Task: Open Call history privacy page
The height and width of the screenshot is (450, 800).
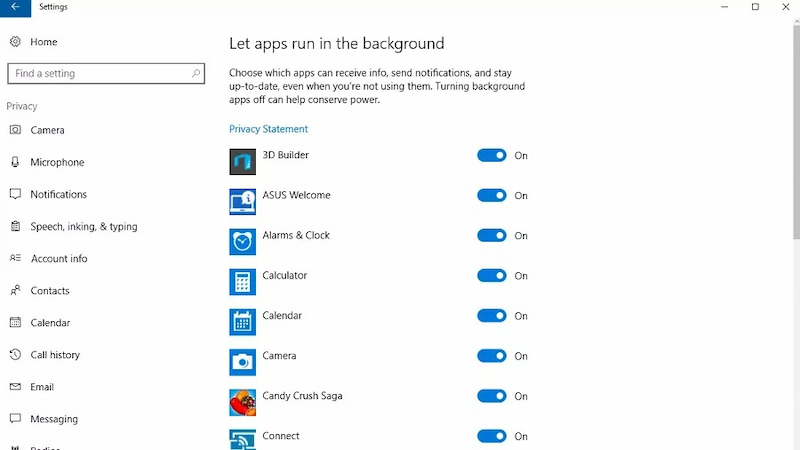Action: [x=55, y=355]
